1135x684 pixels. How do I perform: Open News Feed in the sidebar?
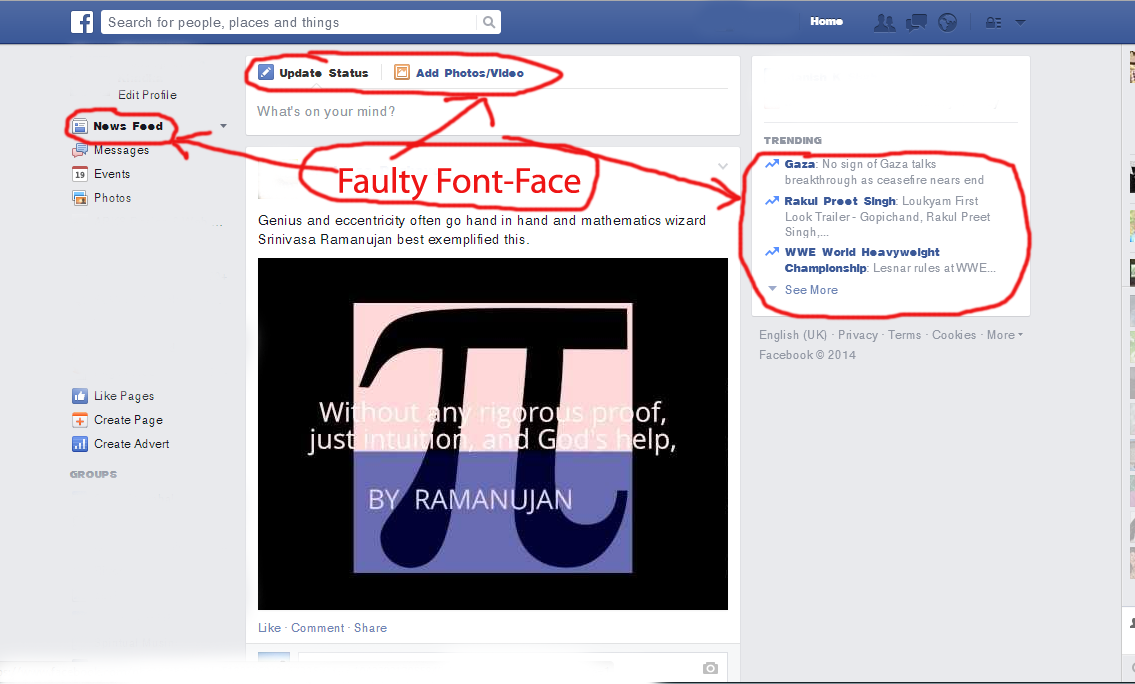127,126
